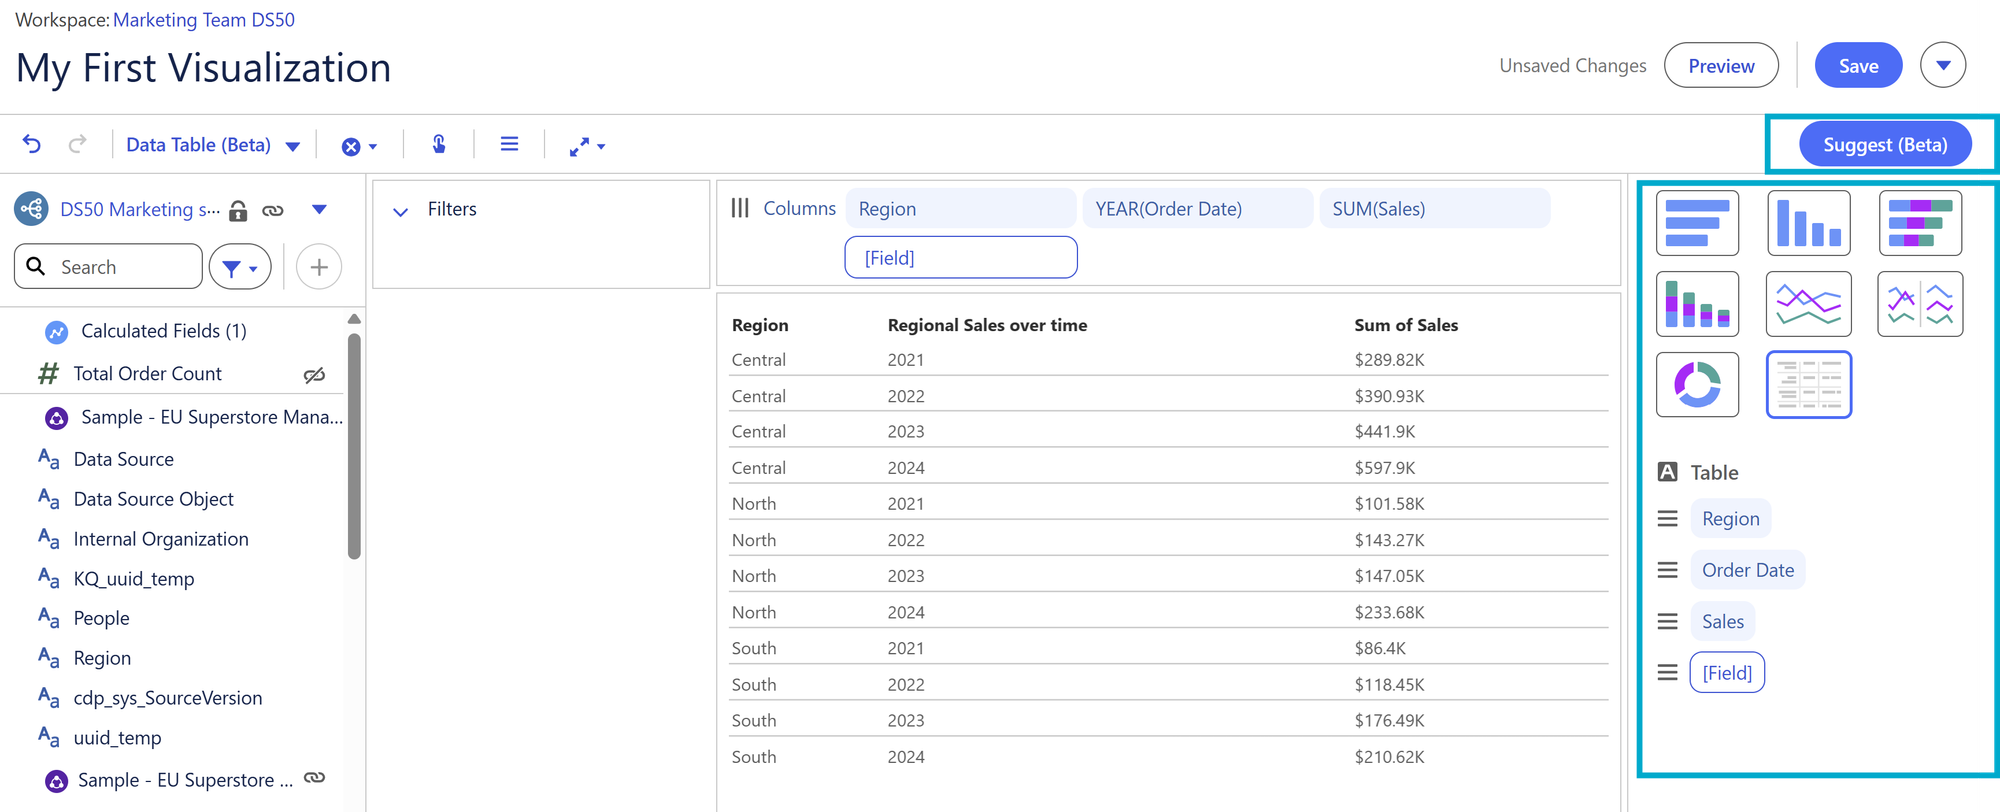Click the expand arrows fit icon
This screenshot has width=2000, height=812.
point(579,146)
